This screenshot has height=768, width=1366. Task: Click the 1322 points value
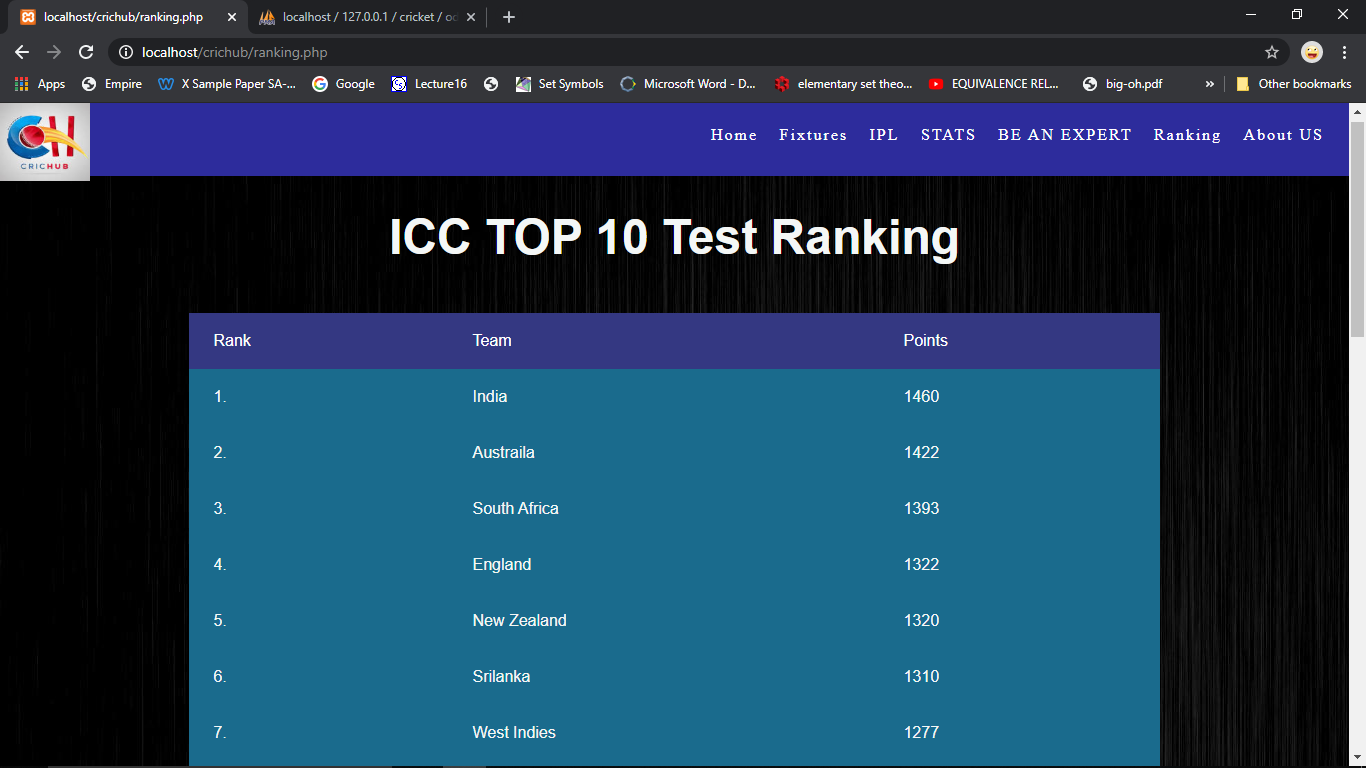click(922, 565)
